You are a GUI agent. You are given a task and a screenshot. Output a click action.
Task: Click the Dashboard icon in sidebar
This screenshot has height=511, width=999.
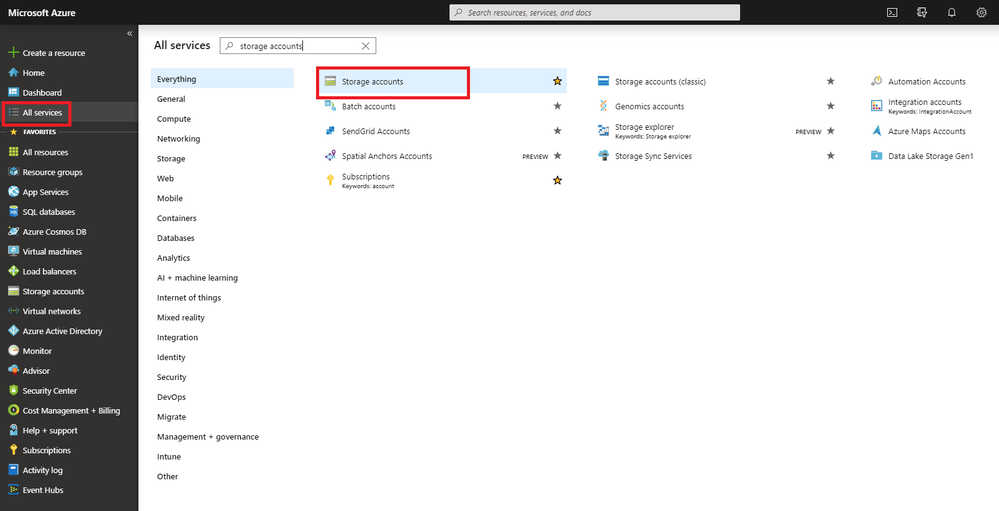pyautogui.click(x=13, y=92)
